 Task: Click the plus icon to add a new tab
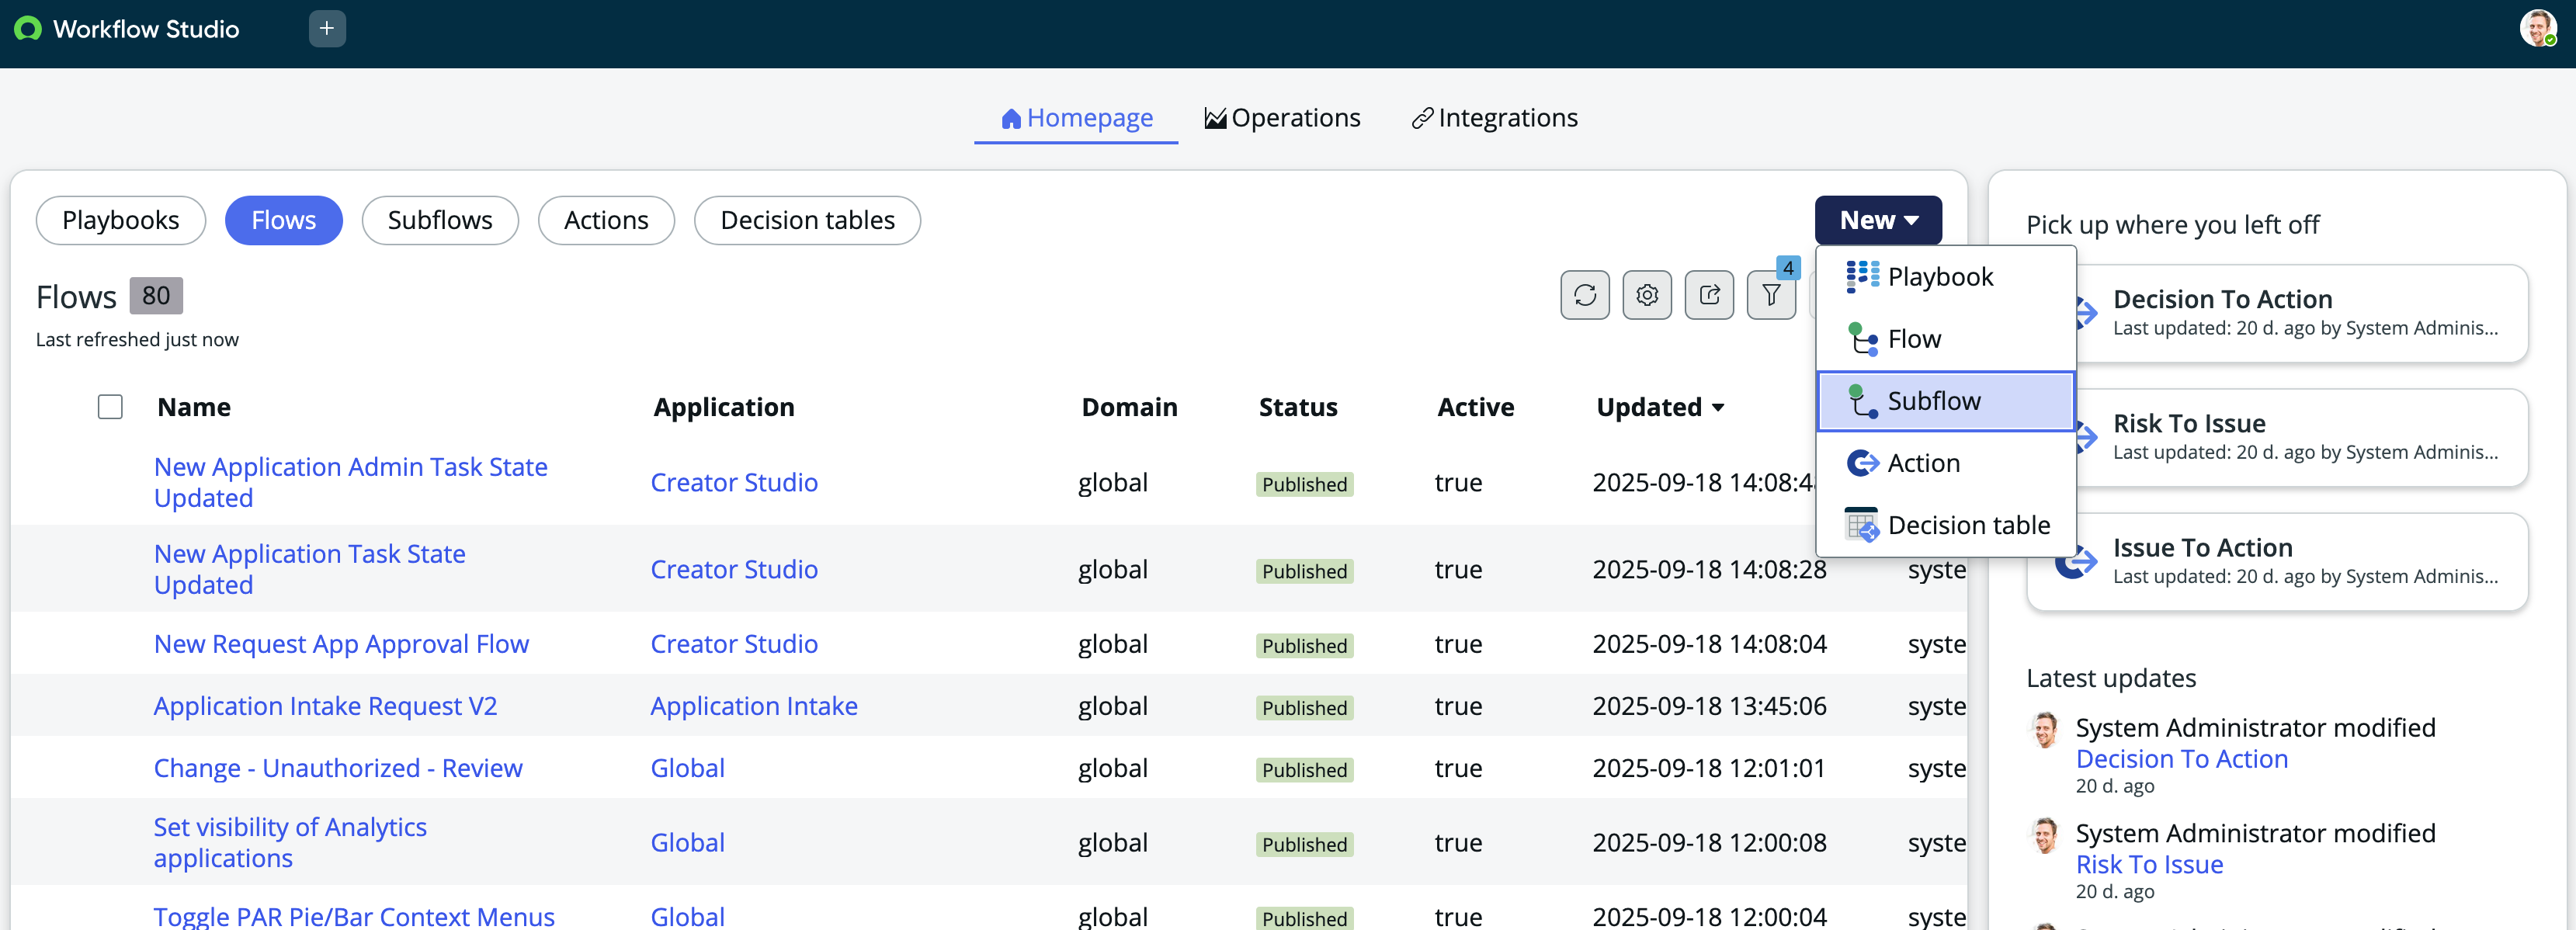coord(326,29)
